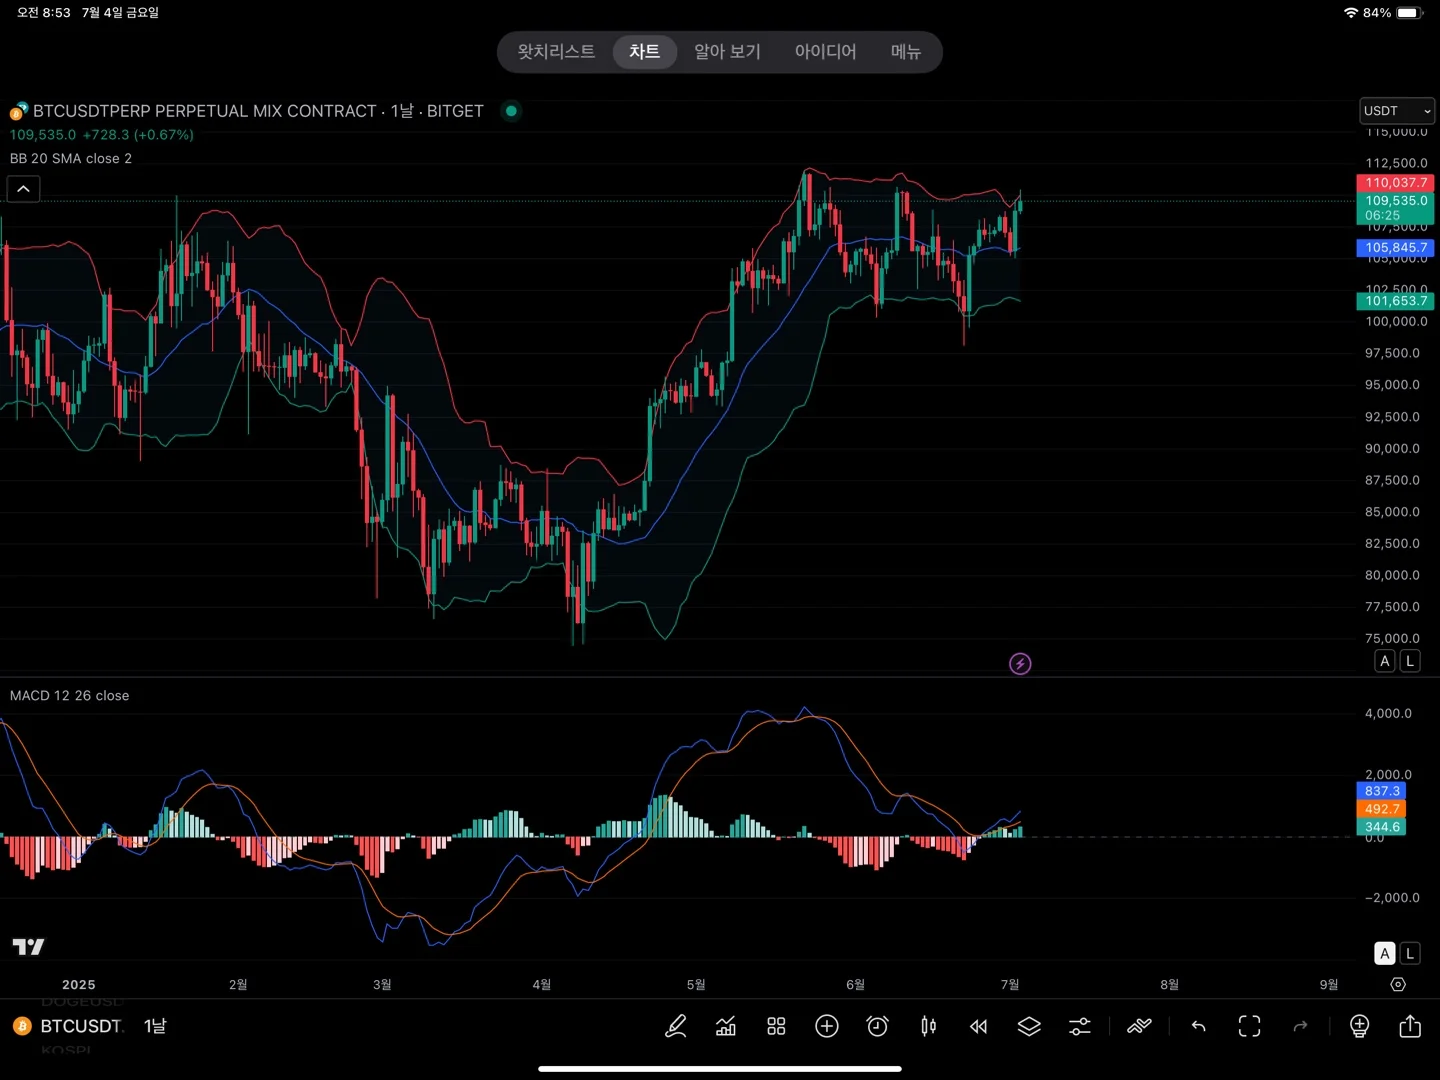Enable log scale on price chart

(1410, 661)
